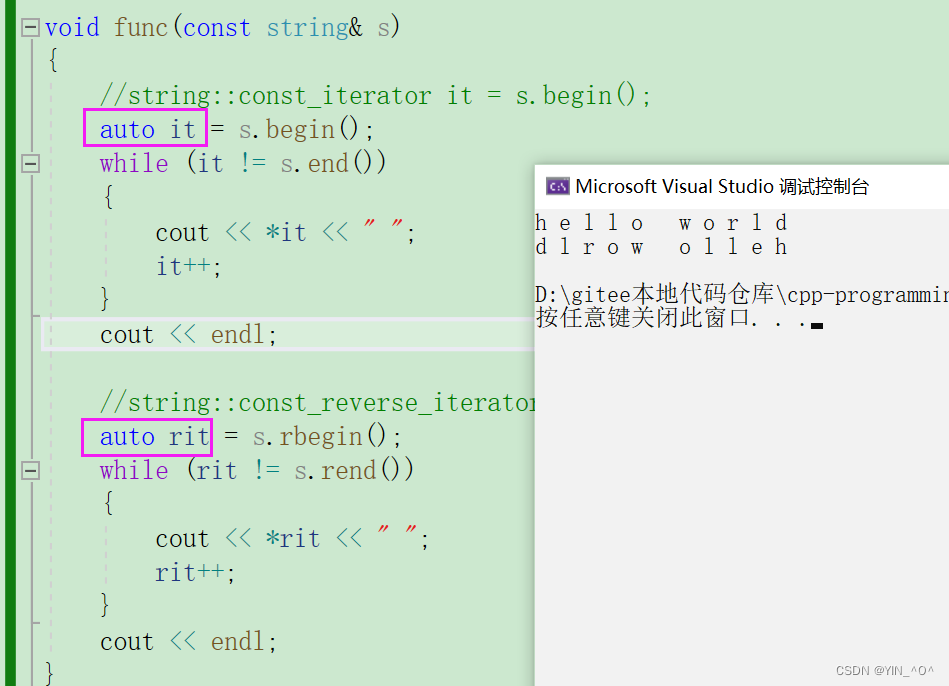Click the reversed 'dlrow olleh' output line
The width and height of the screenshot is (949, 686).
coord(662,246)
